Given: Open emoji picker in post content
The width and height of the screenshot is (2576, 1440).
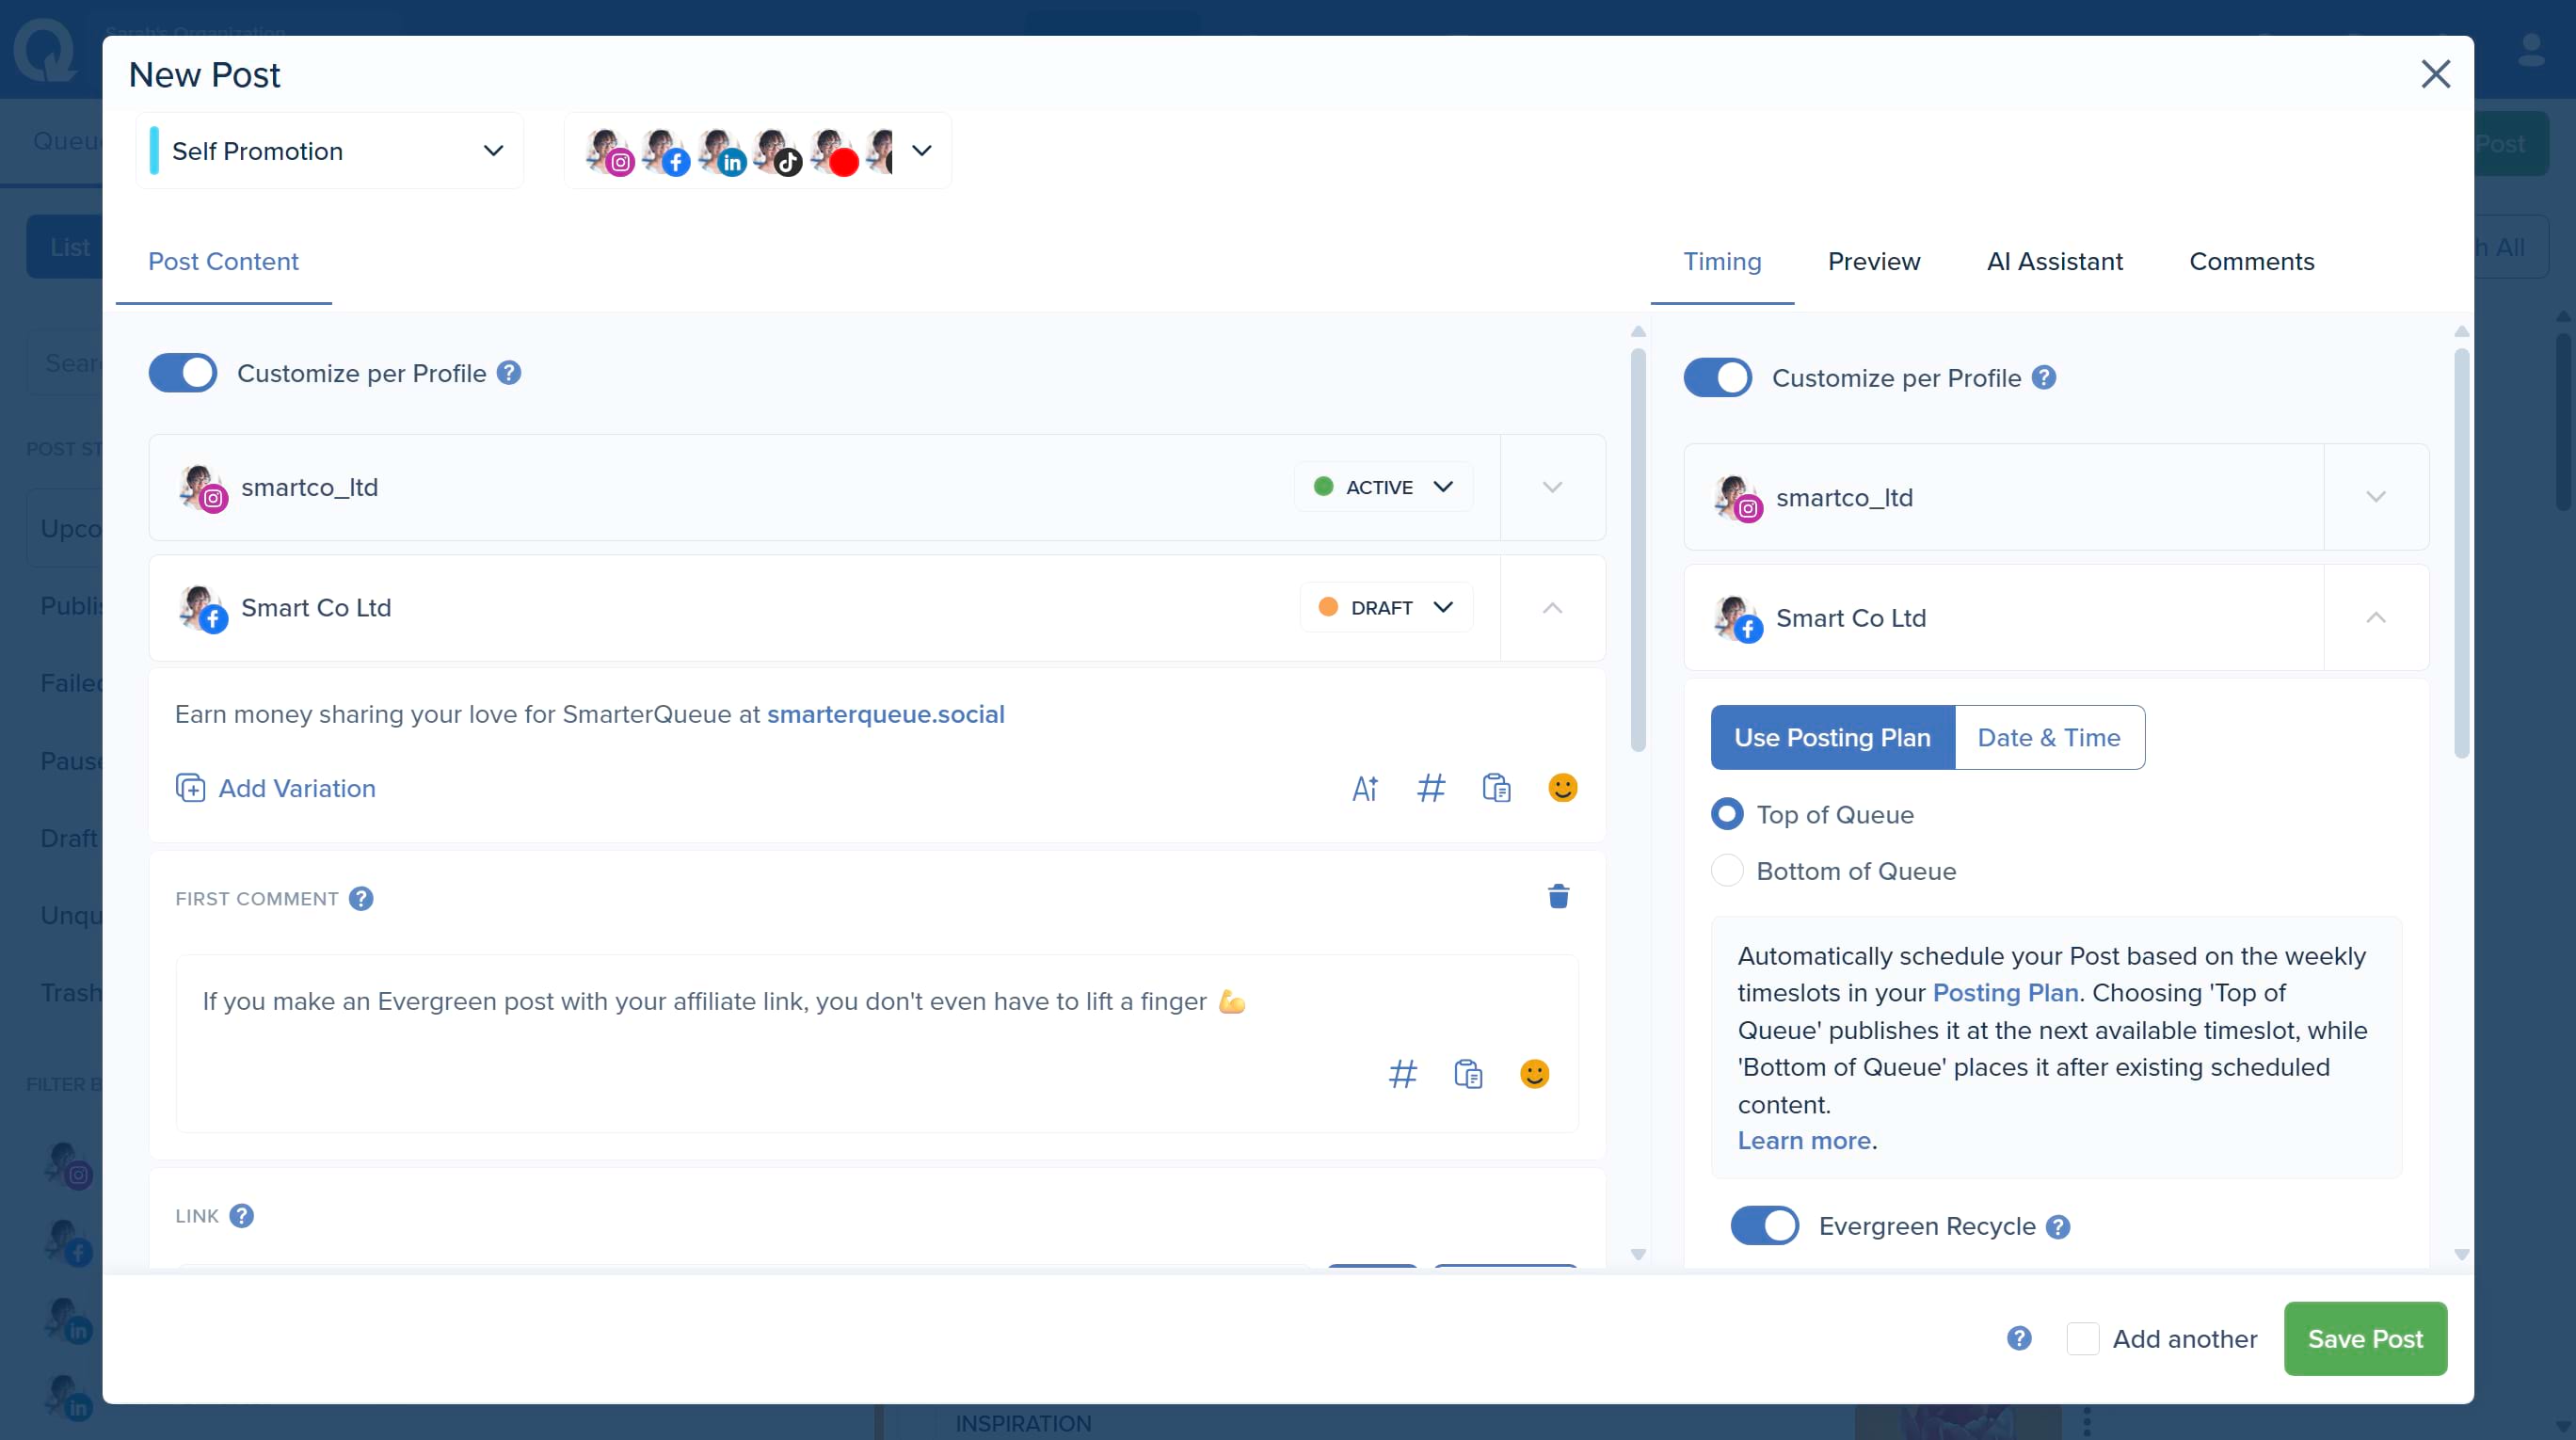Looking at the screenshot, I should tap(1562, 788).
